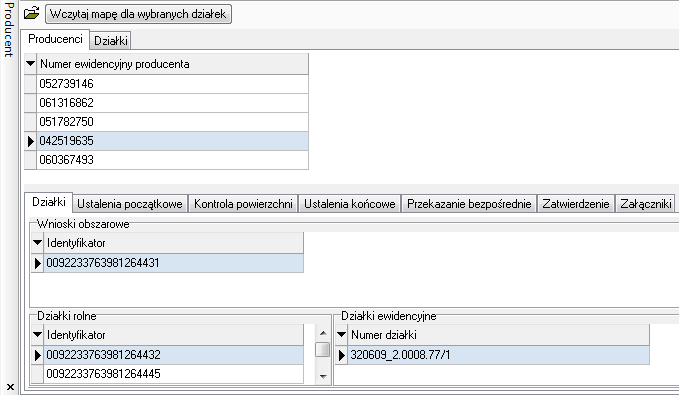This screenshot has height=395, width=679.
Task: Click row indicator arrow of 0092233763981264431
Action: click(37, 263)
